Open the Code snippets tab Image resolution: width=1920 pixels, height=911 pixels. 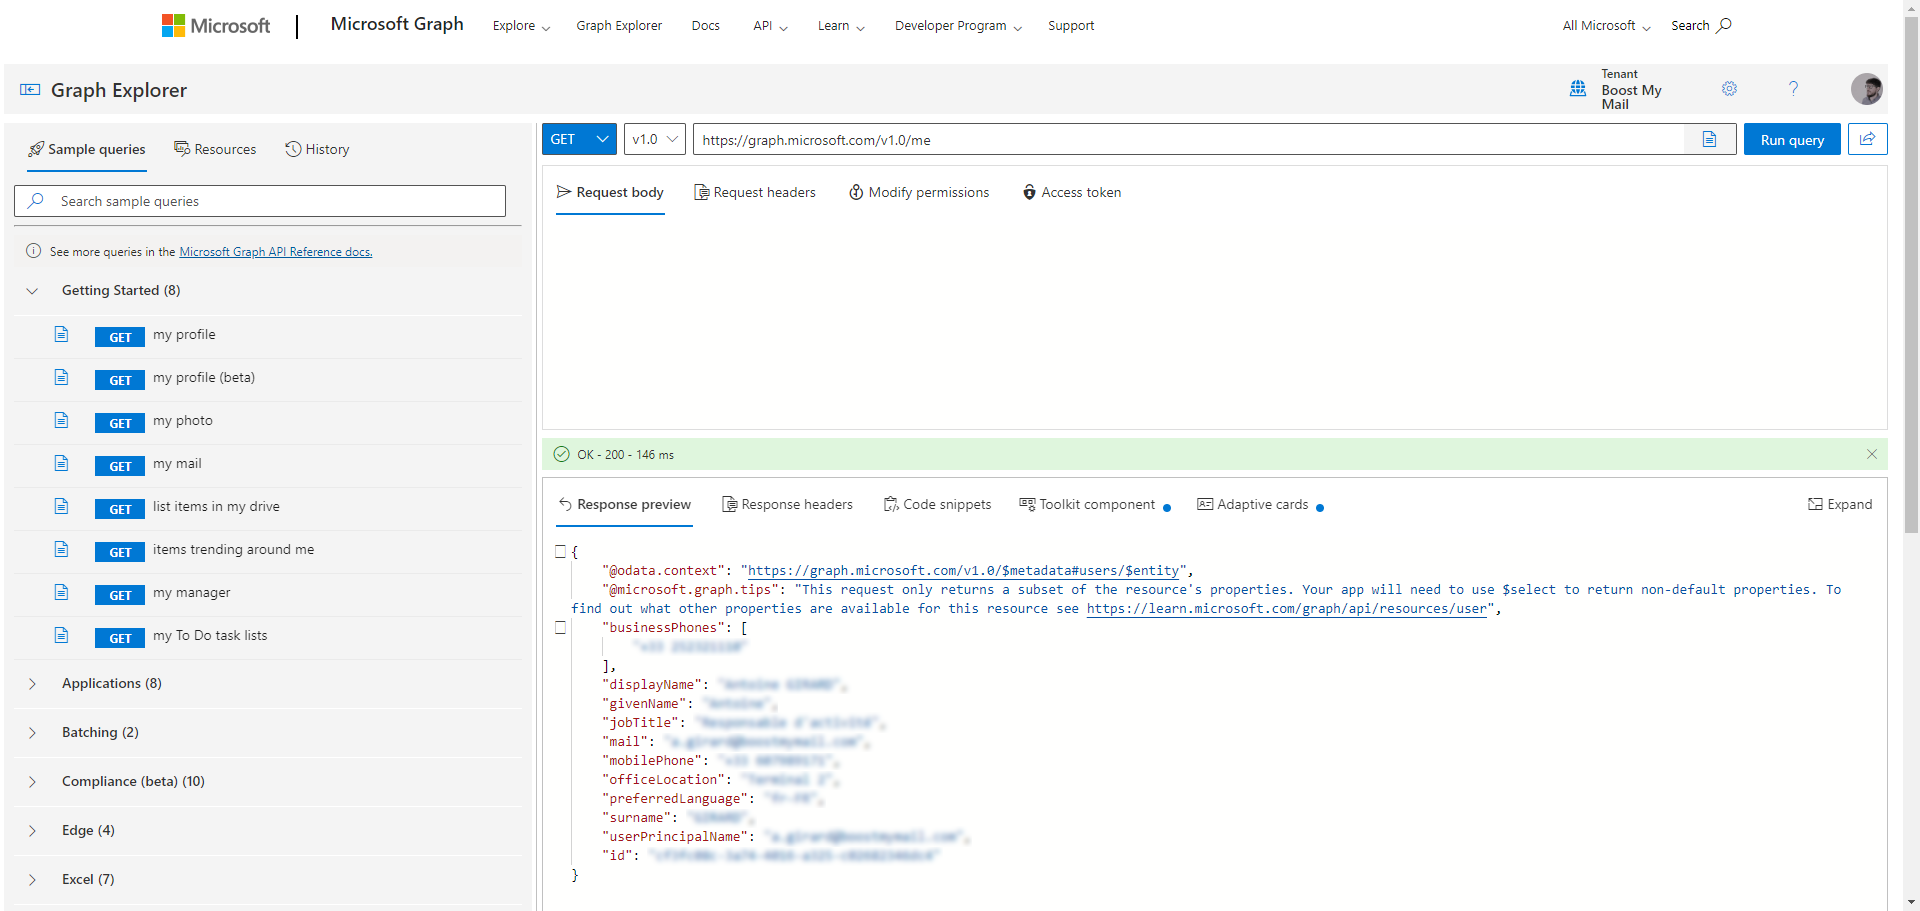[x=937, y=505]
